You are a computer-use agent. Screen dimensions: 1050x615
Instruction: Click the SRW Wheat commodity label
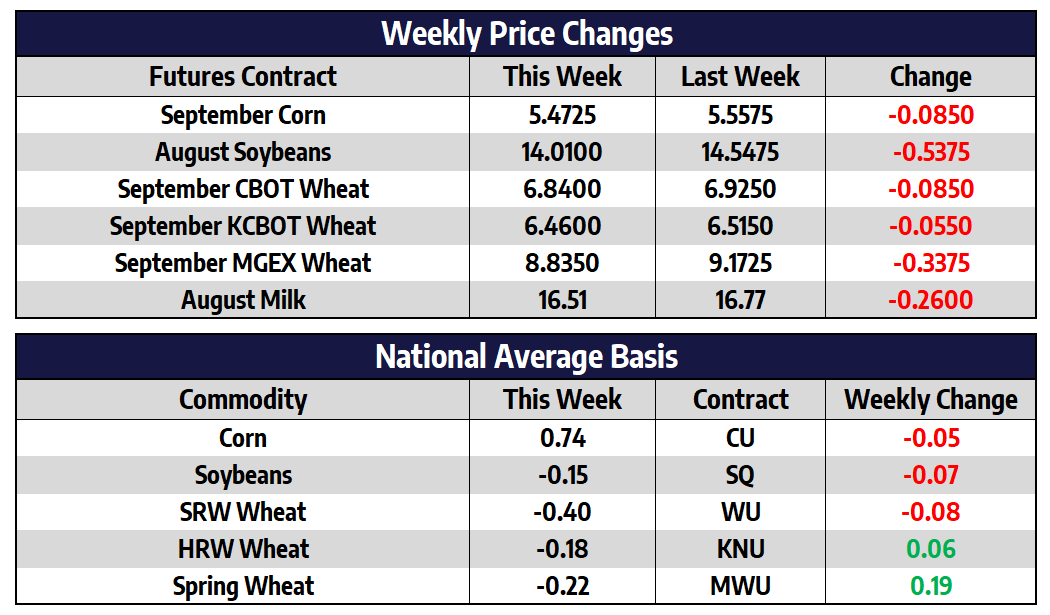click(x=243, y=512)
